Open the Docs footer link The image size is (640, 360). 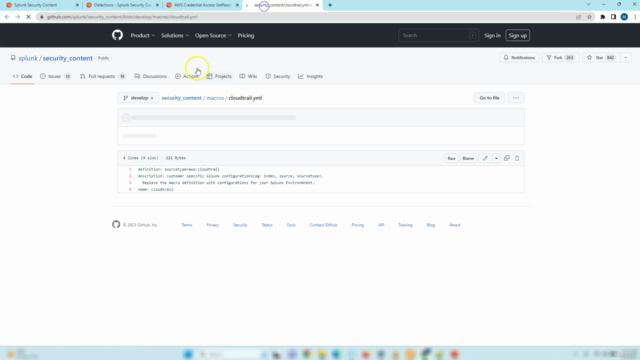tap(291, 225)
